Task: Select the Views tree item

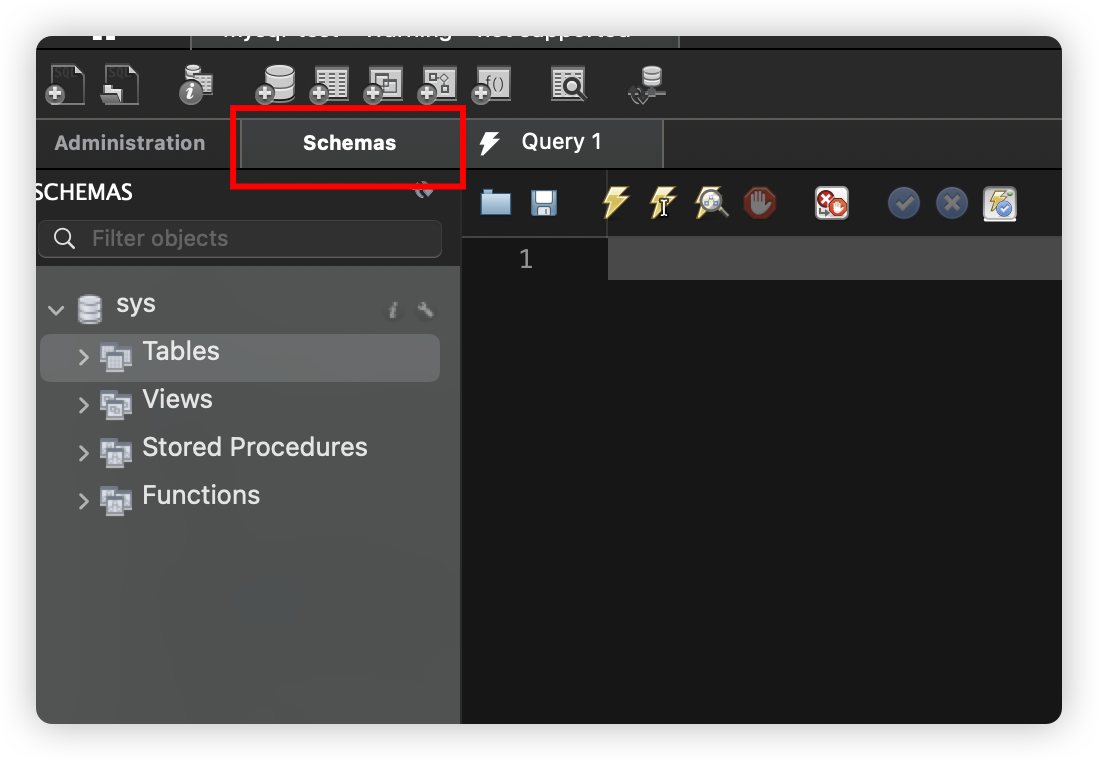Action: [x=177, y=399]
